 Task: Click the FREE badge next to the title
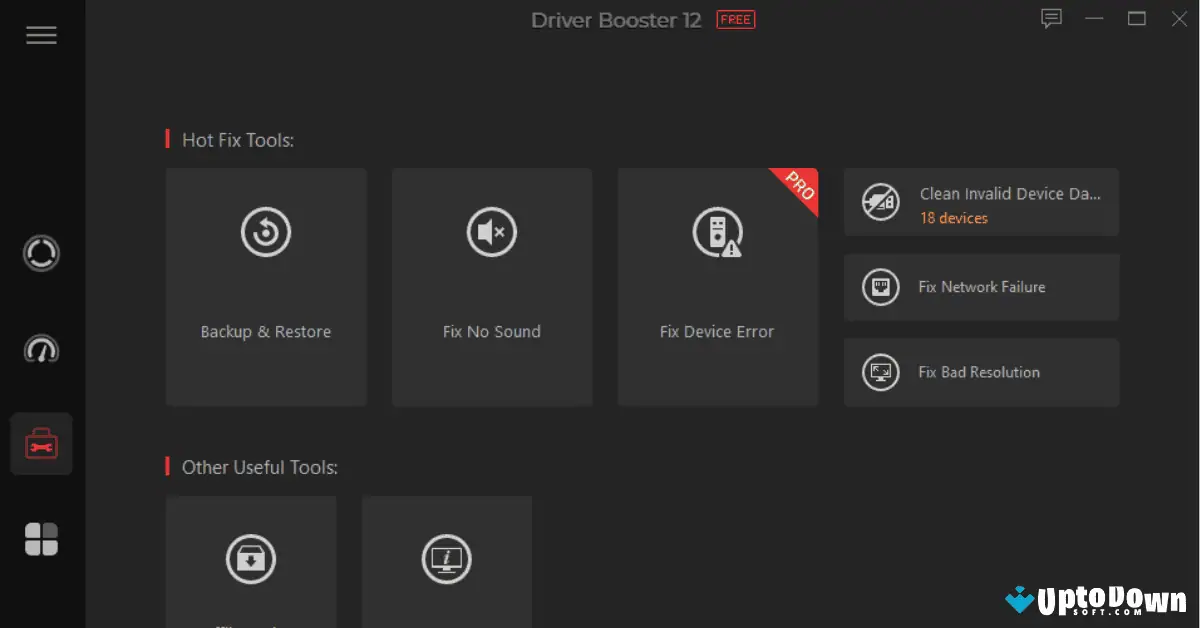point(735,19)
